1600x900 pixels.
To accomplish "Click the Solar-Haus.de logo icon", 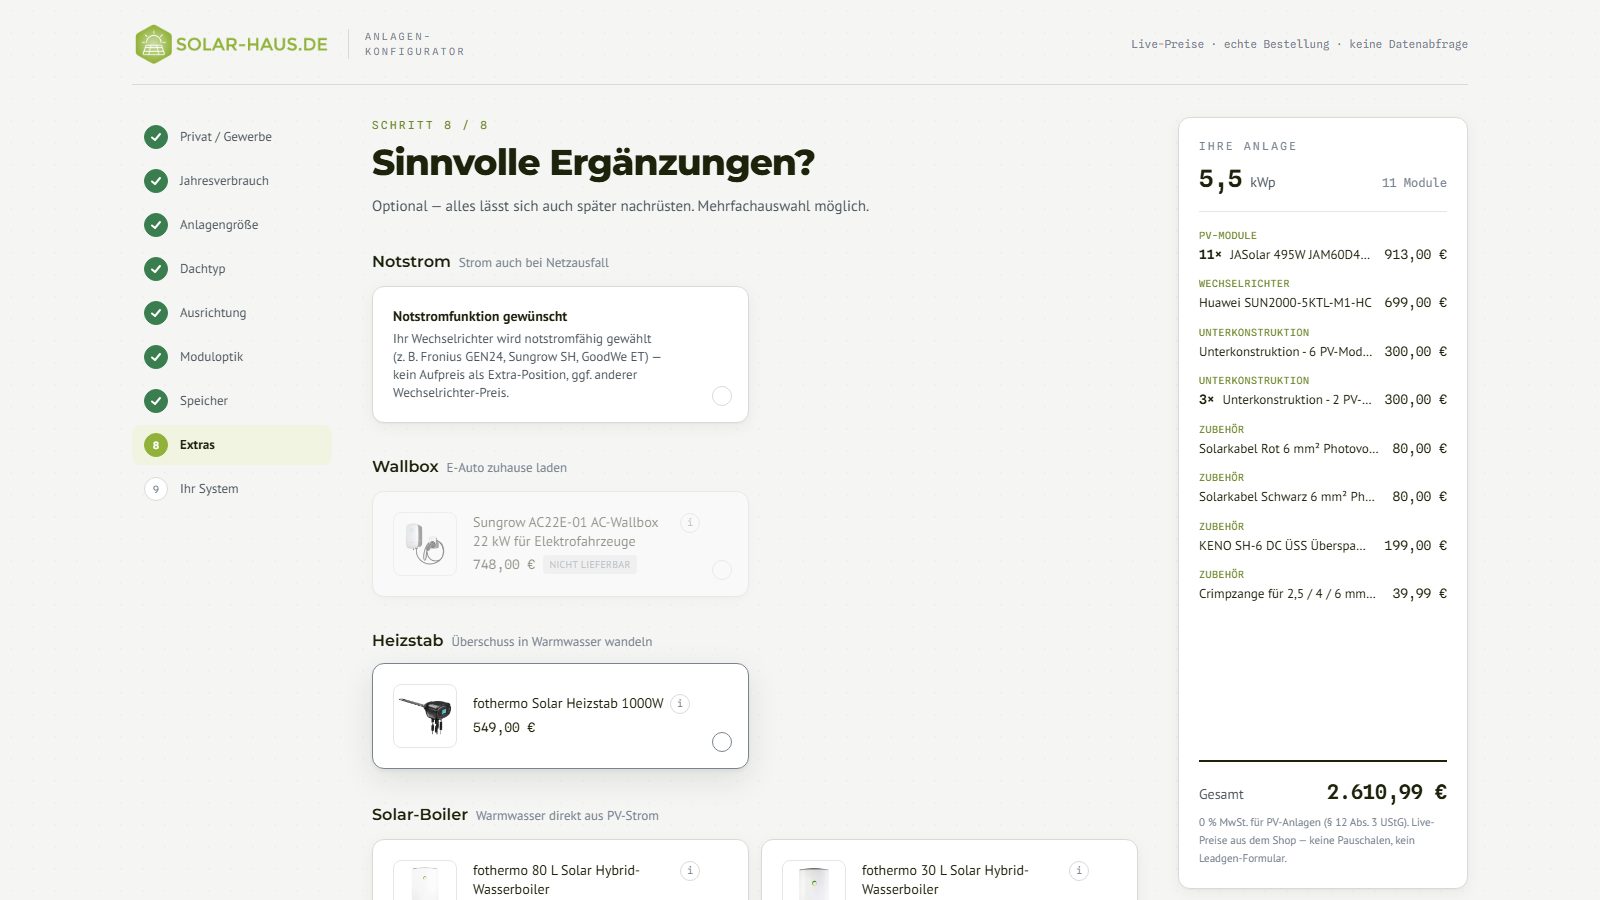I will coord(153,44).
